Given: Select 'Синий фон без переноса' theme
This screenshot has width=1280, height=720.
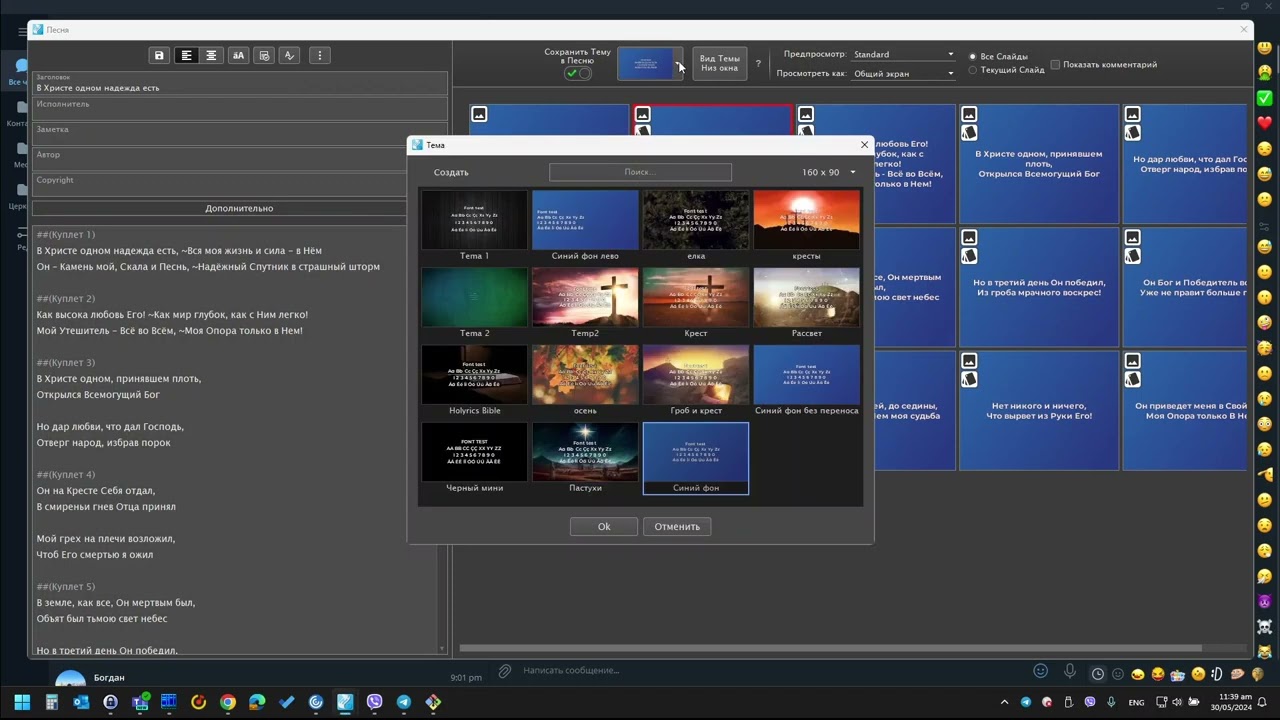Looking at the screenshot, I should click(806, 380).
